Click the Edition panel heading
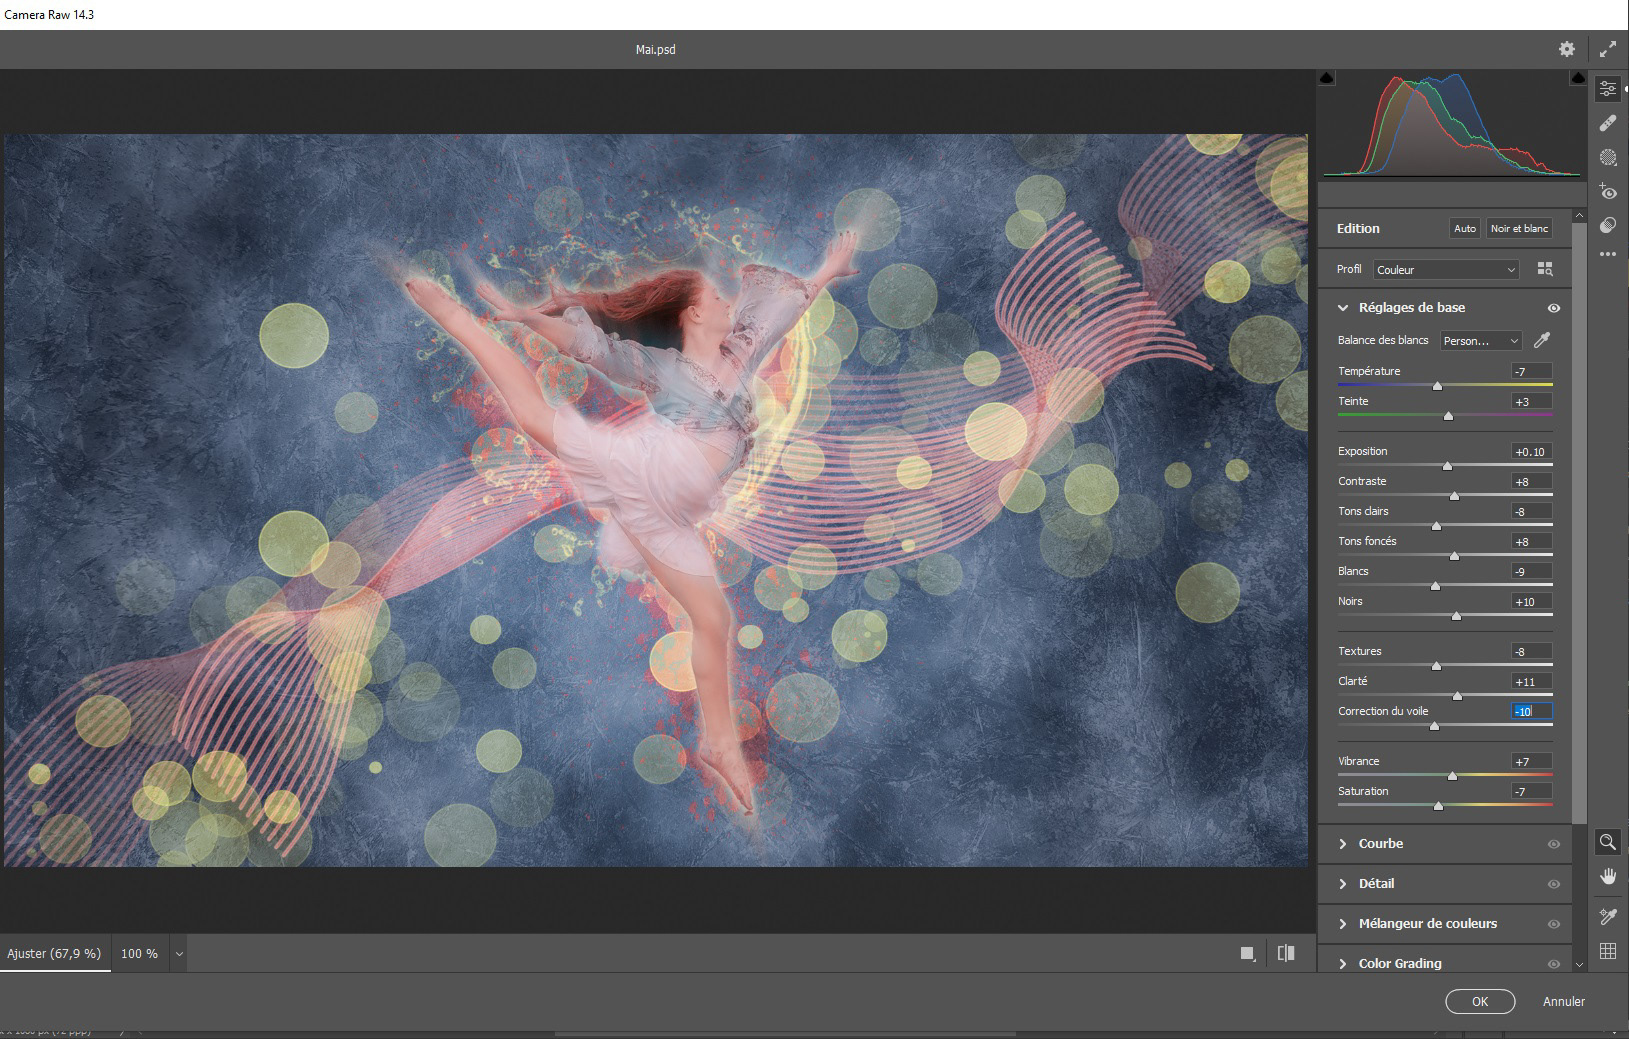1629x1039 pixels. (1358, 229)
